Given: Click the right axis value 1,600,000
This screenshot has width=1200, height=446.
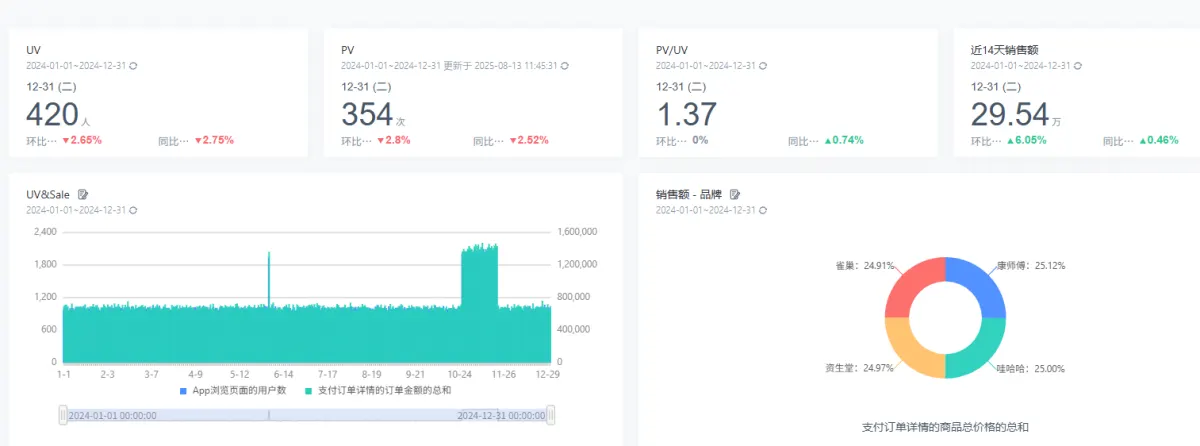Looking at the screenshot, I should point(577,231).
